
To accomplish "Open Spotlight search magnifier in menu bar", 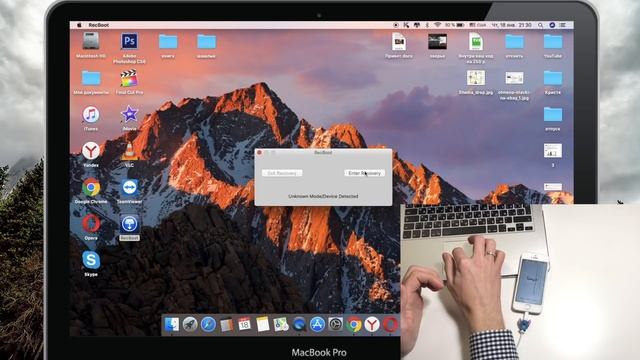I will click(x=540, y=25).
